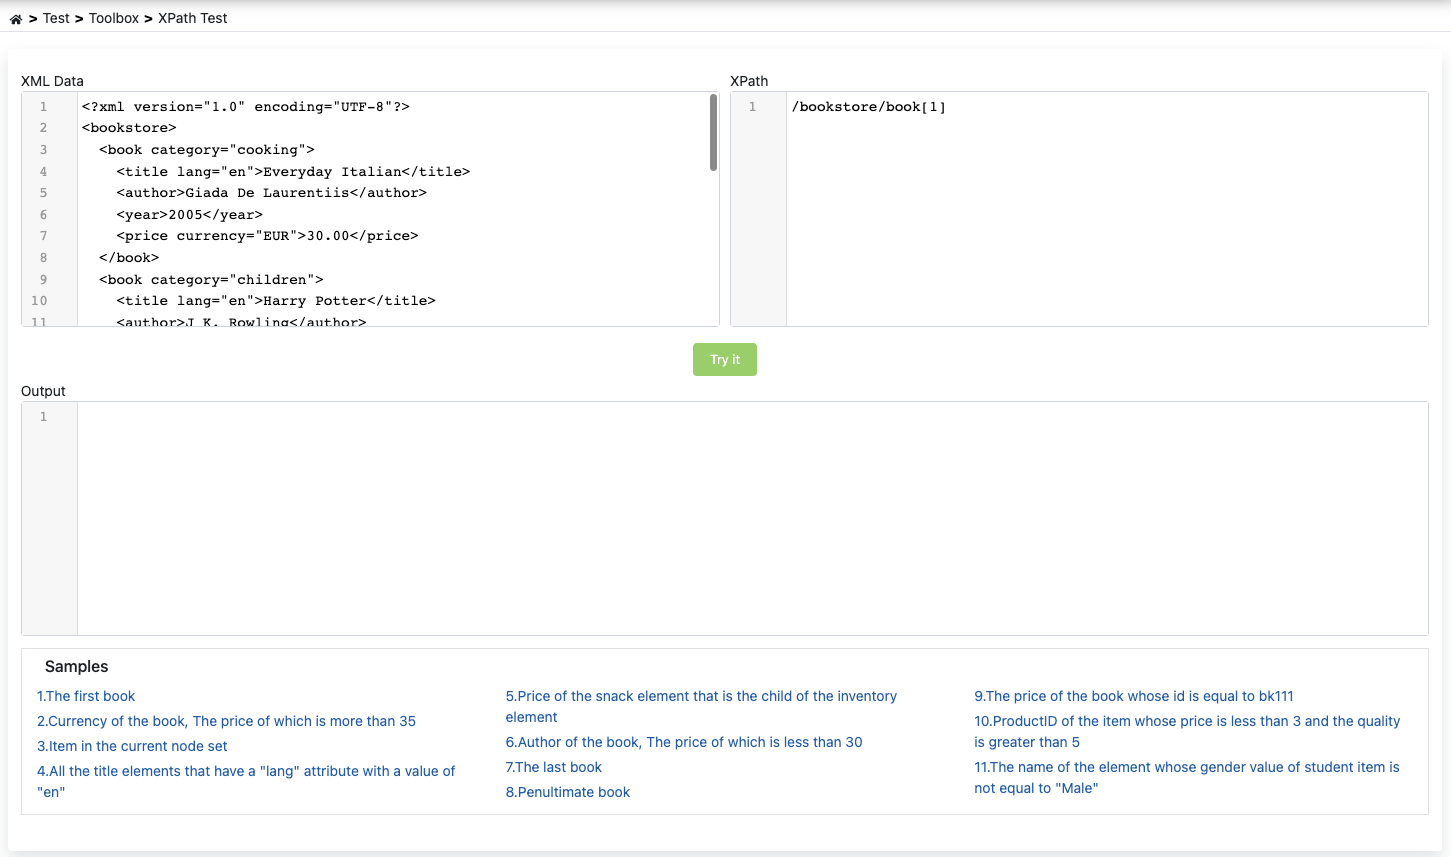Grab the XML Data vertical scrollbar
1451x857 pixels.
coord(713,133)
